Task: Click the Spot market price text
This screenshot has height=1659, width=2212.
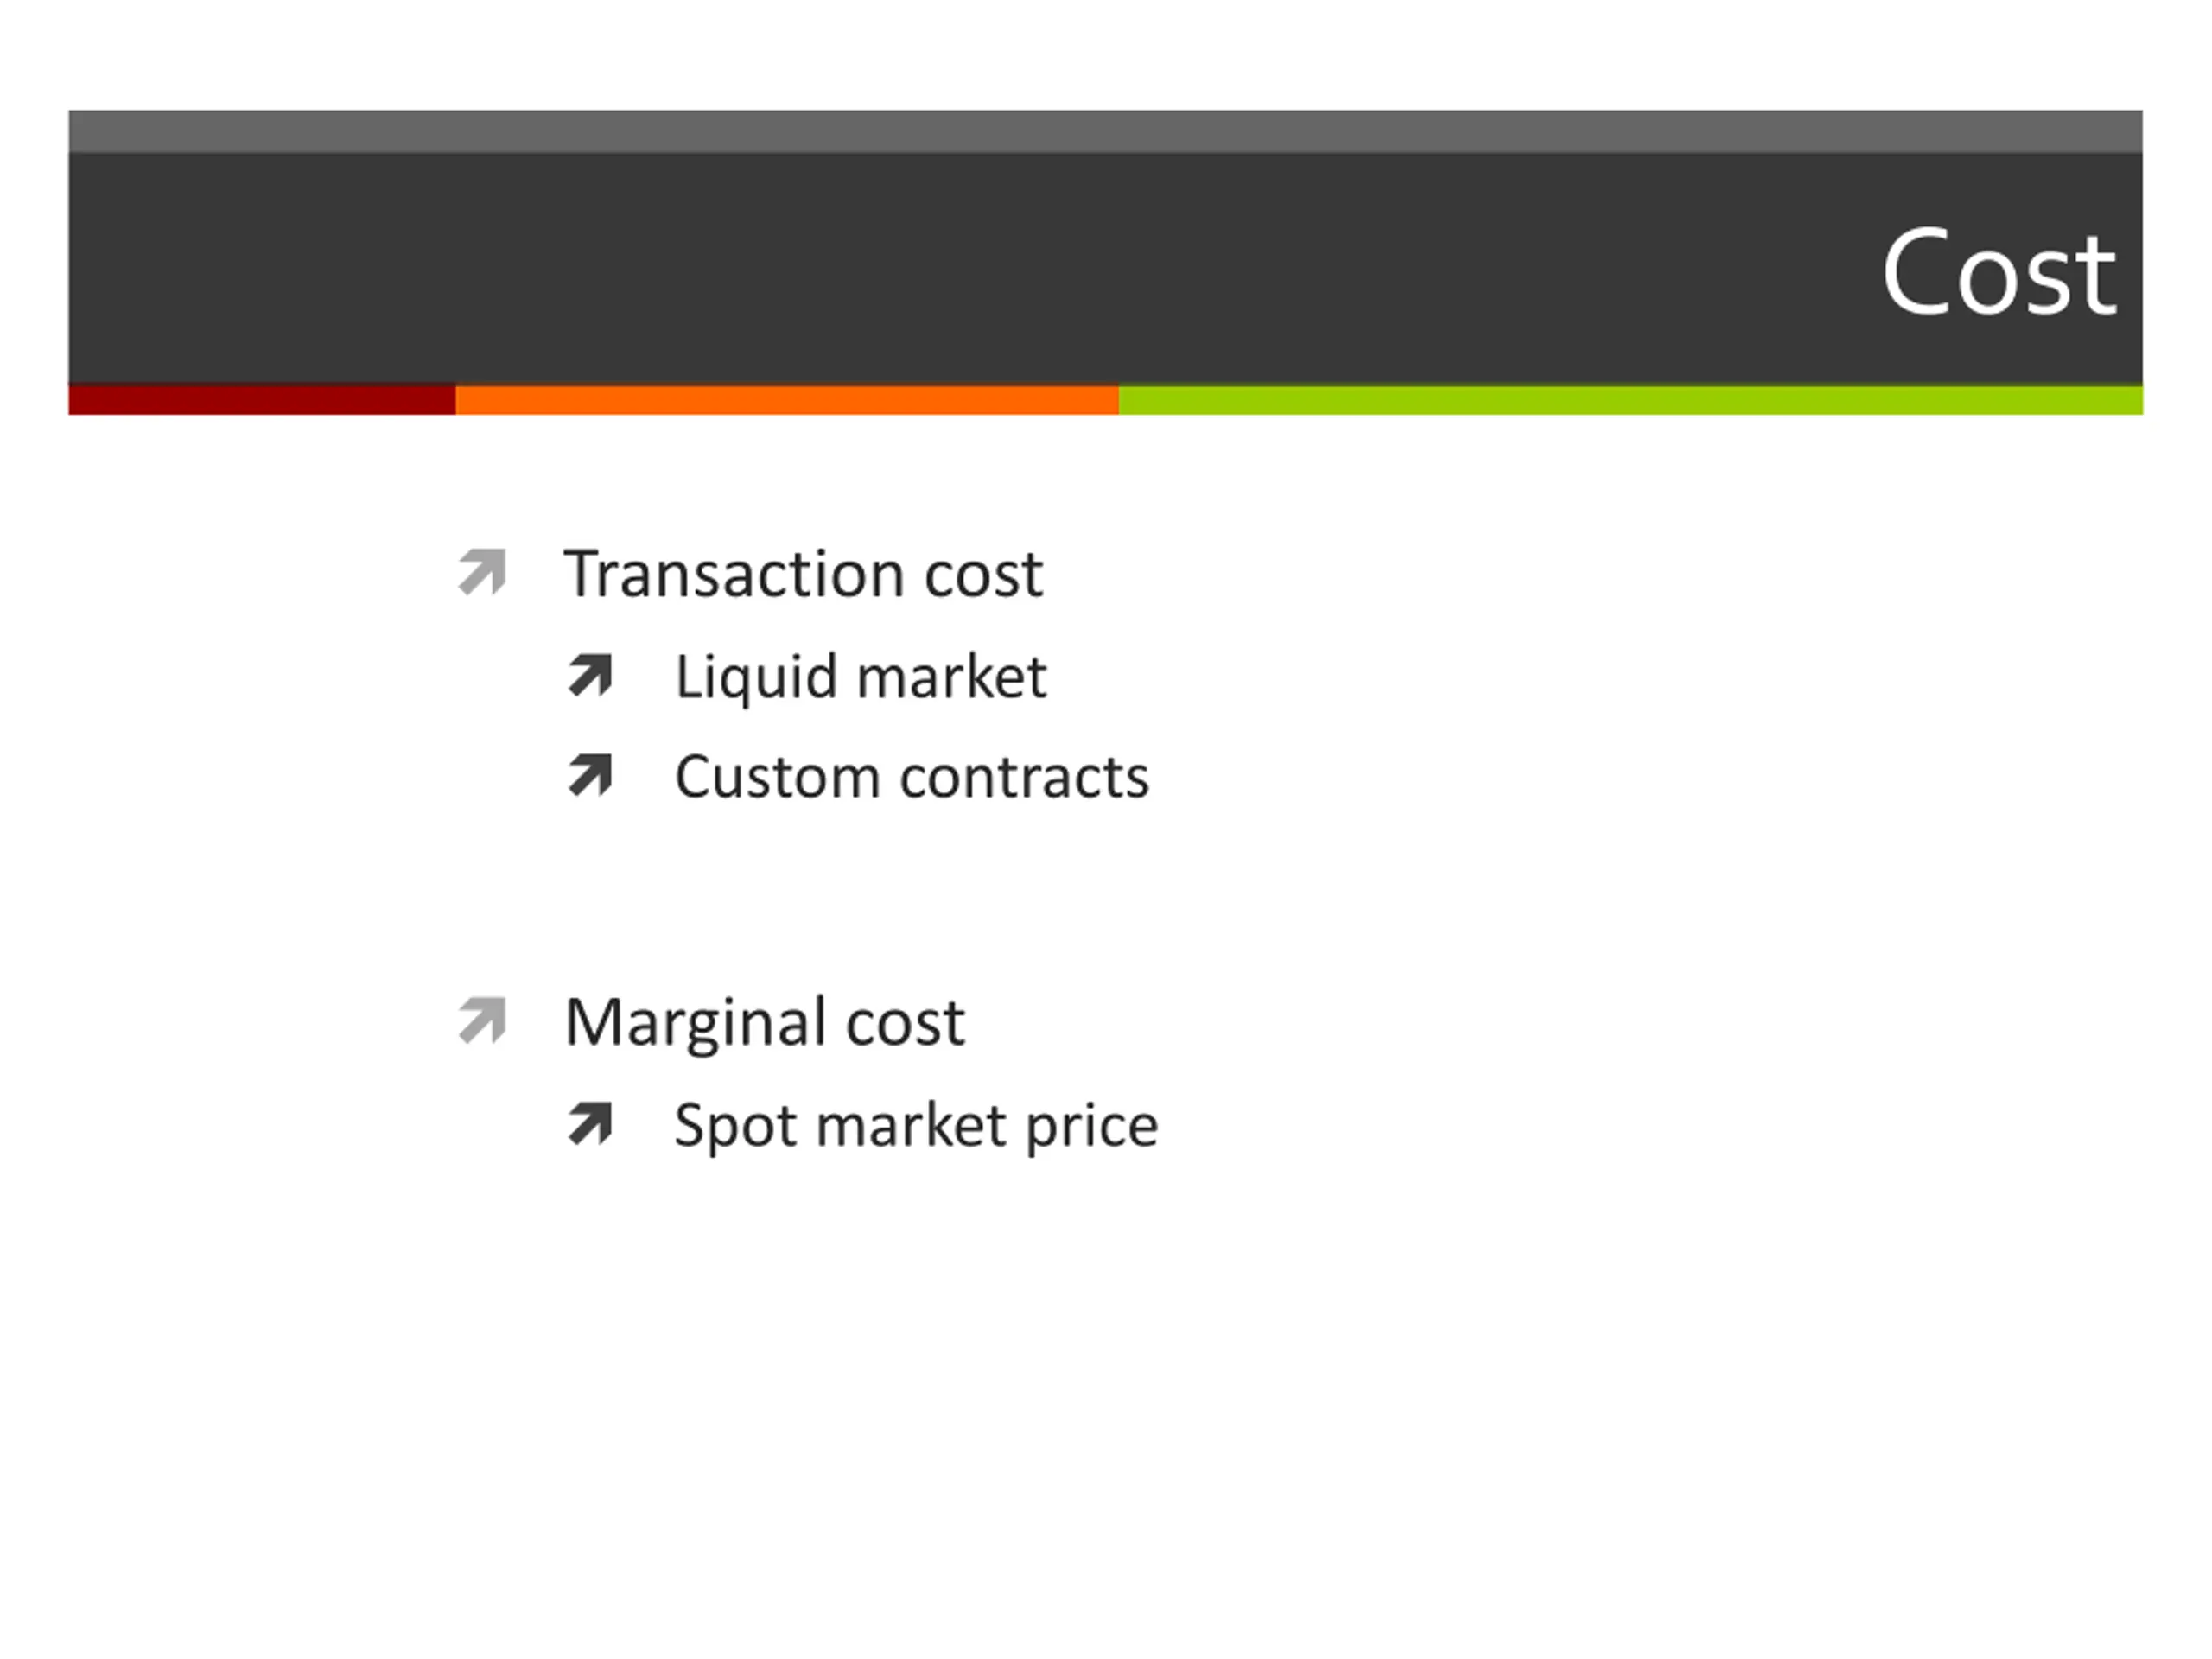Action: pos(916,1126)
